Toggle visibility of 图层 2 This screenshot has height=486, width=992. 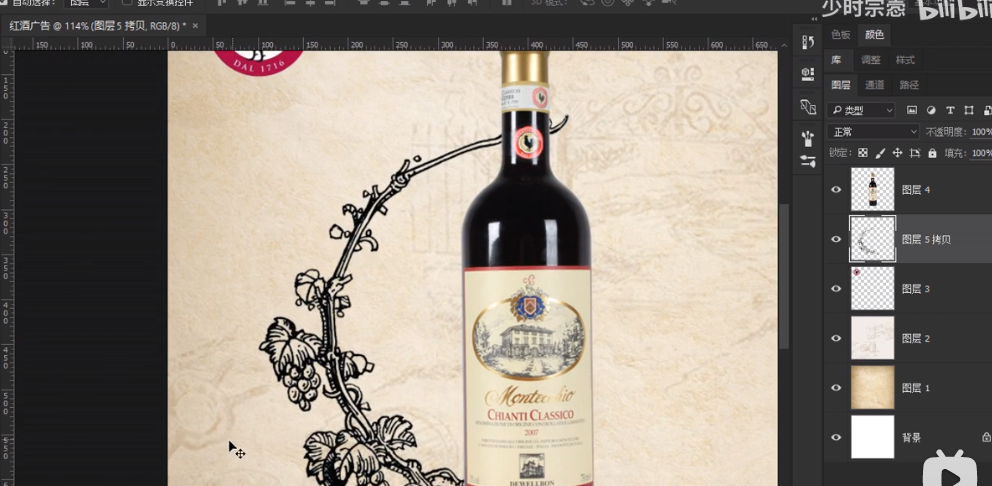pos(836,338)
